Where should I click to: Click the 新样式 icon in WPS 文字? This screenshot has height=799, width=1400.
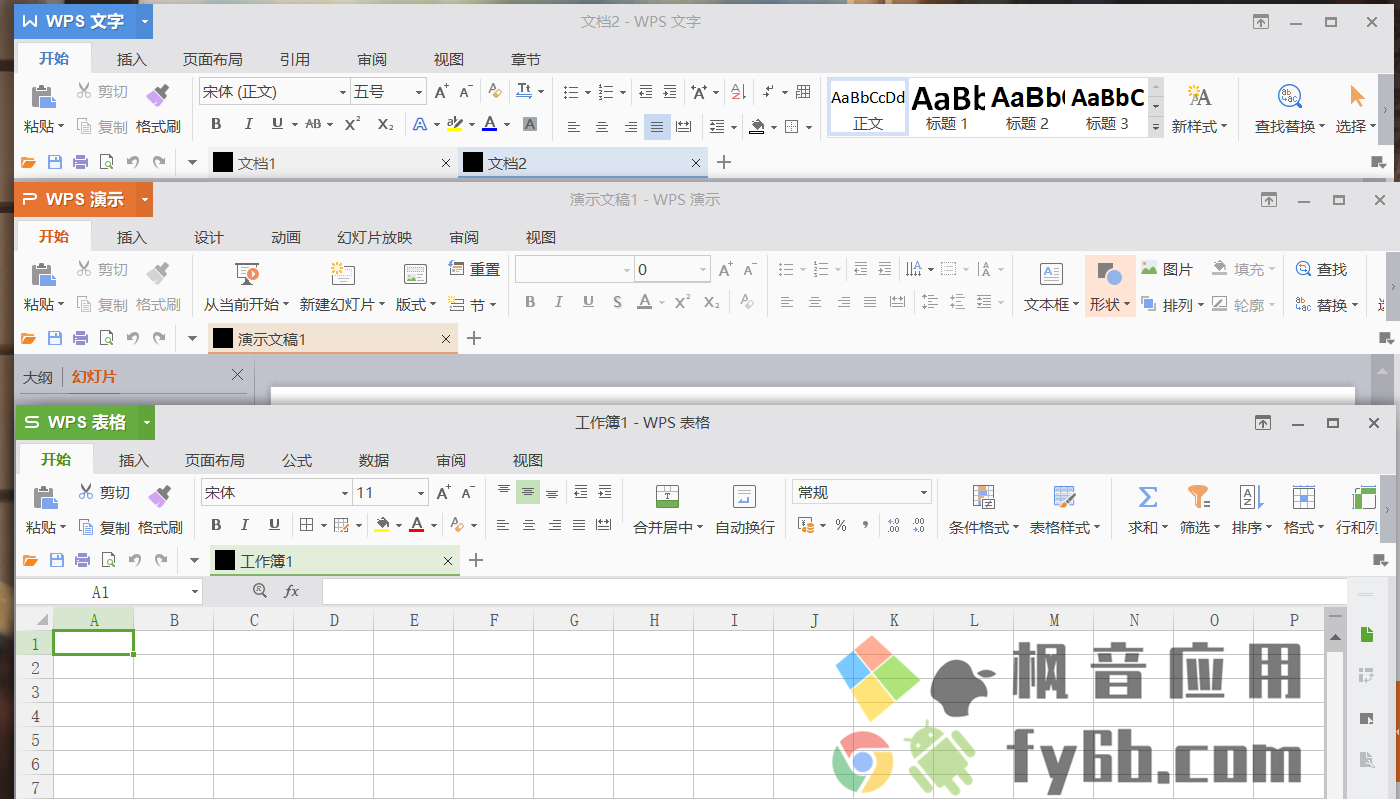(x=1199, y=97)
